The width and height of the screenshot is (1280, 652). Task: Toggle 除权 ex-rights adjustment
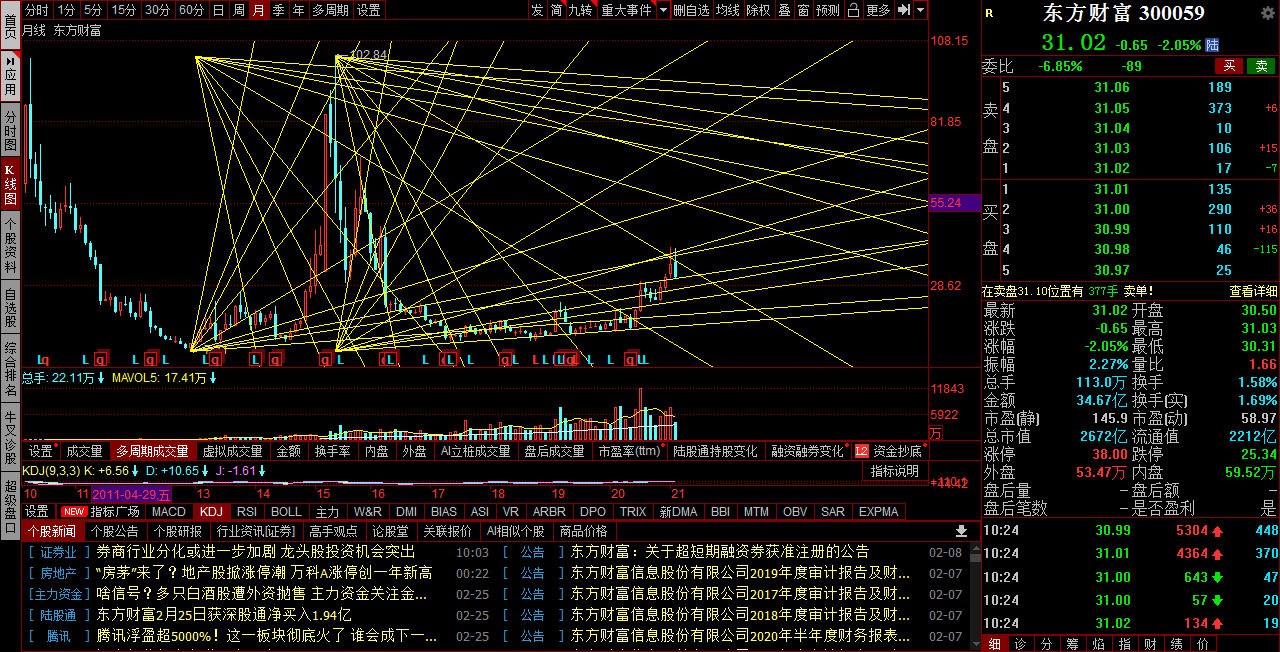coord(759,10)
